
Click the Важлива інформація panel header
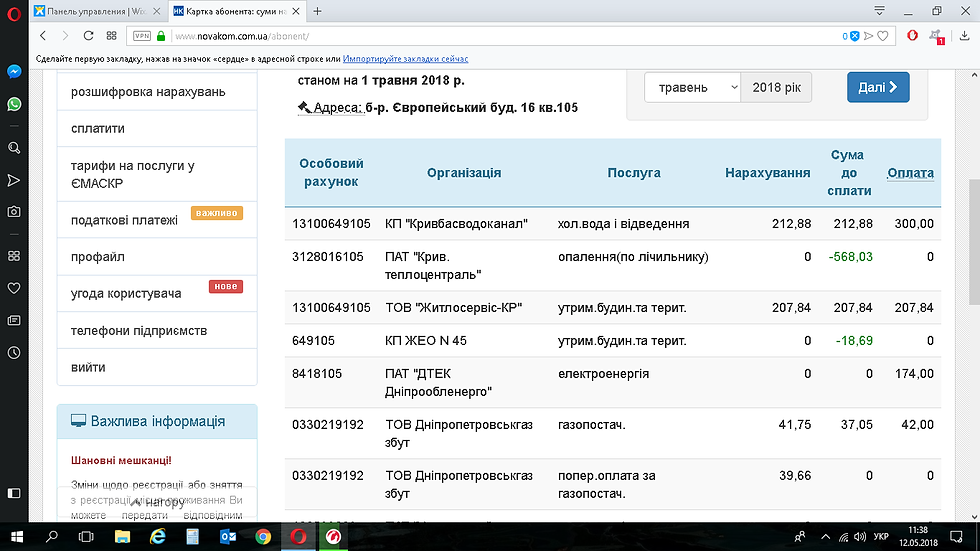157,421
